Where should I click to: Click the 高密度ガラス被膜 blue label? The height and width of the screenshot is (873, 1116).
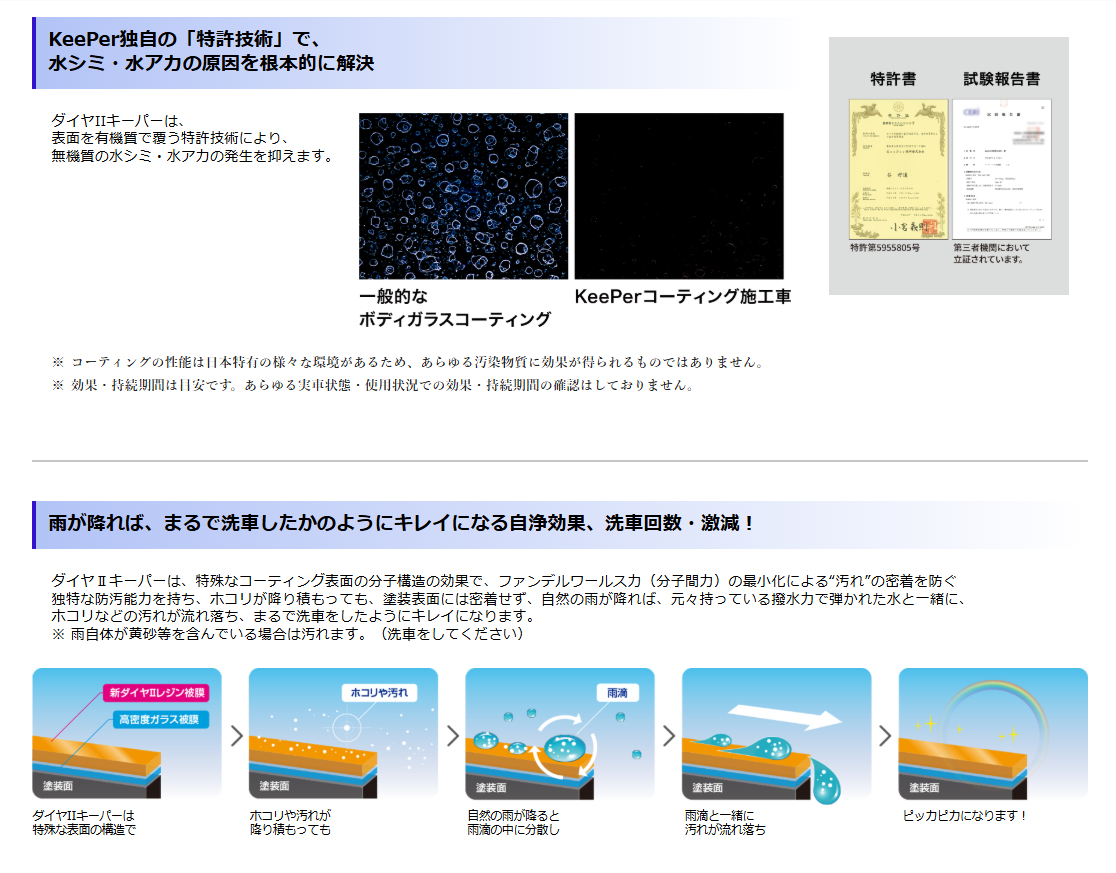(x=159, y=719)
